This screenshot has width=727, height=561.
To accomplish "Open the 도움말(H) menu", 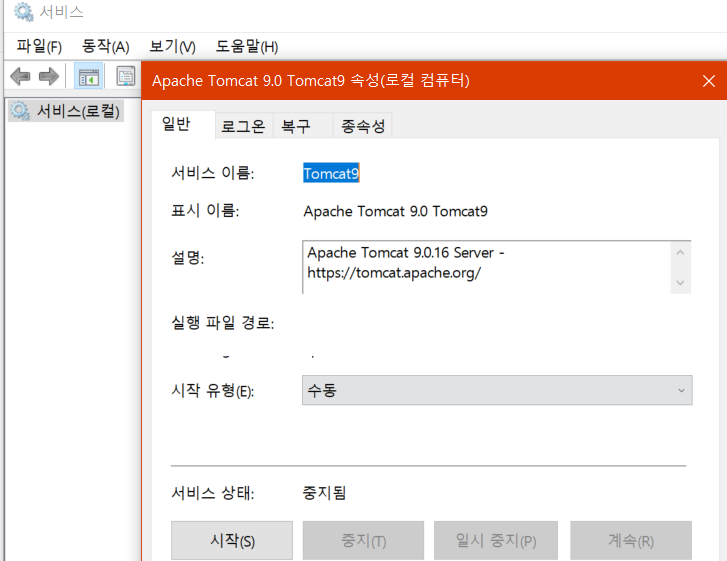I will [247, 46].
